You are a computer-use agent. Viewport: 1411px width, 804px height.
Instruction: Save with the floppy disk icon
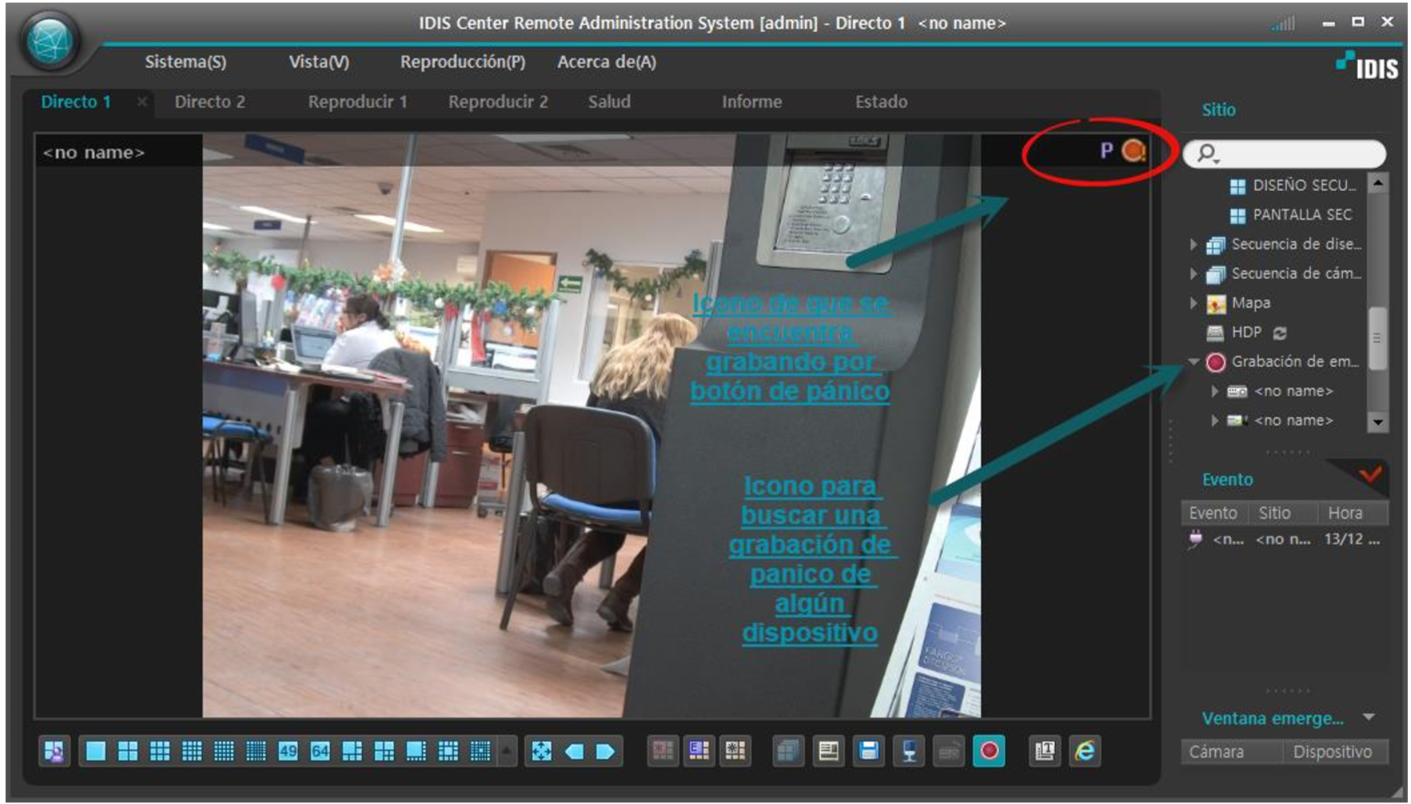pyautogui.click(x=870, y=751)
